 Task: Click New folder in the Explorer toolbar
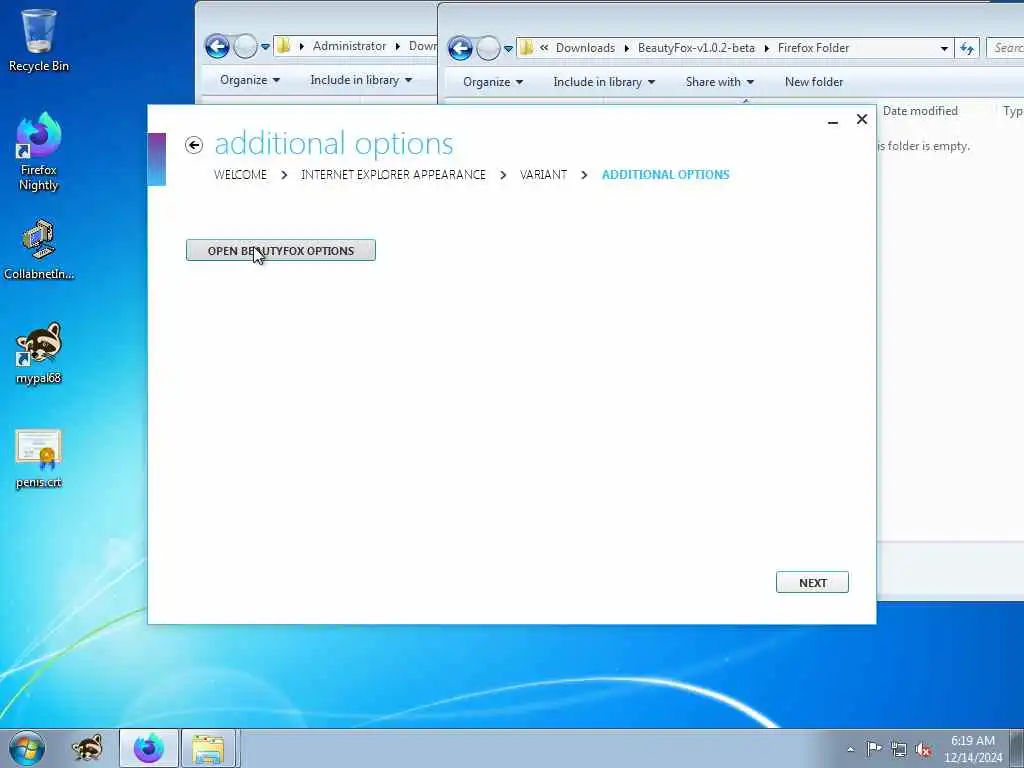tap(814, 82)
